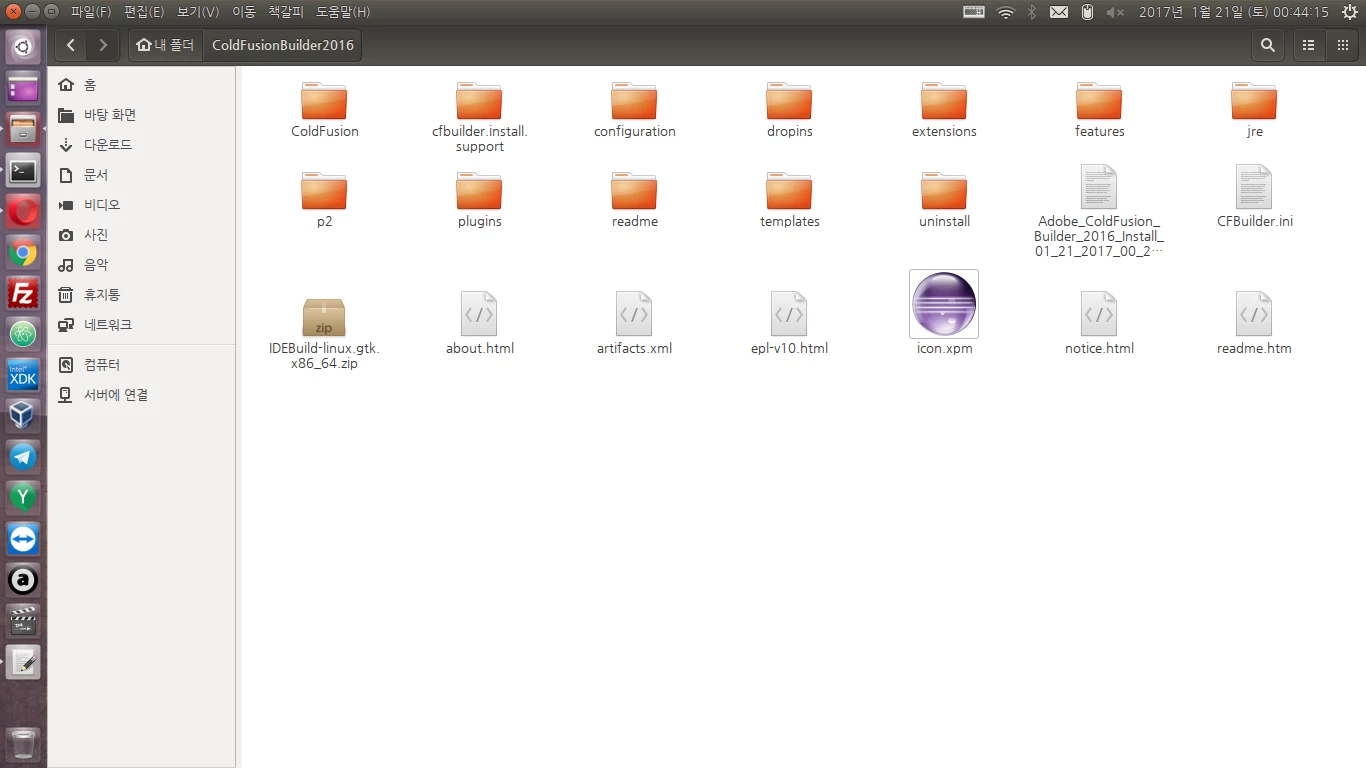Open Ubuntu Dash from the launcher
The width and height of the screenshot is (1366, 768).
click(x=23, y=47)
